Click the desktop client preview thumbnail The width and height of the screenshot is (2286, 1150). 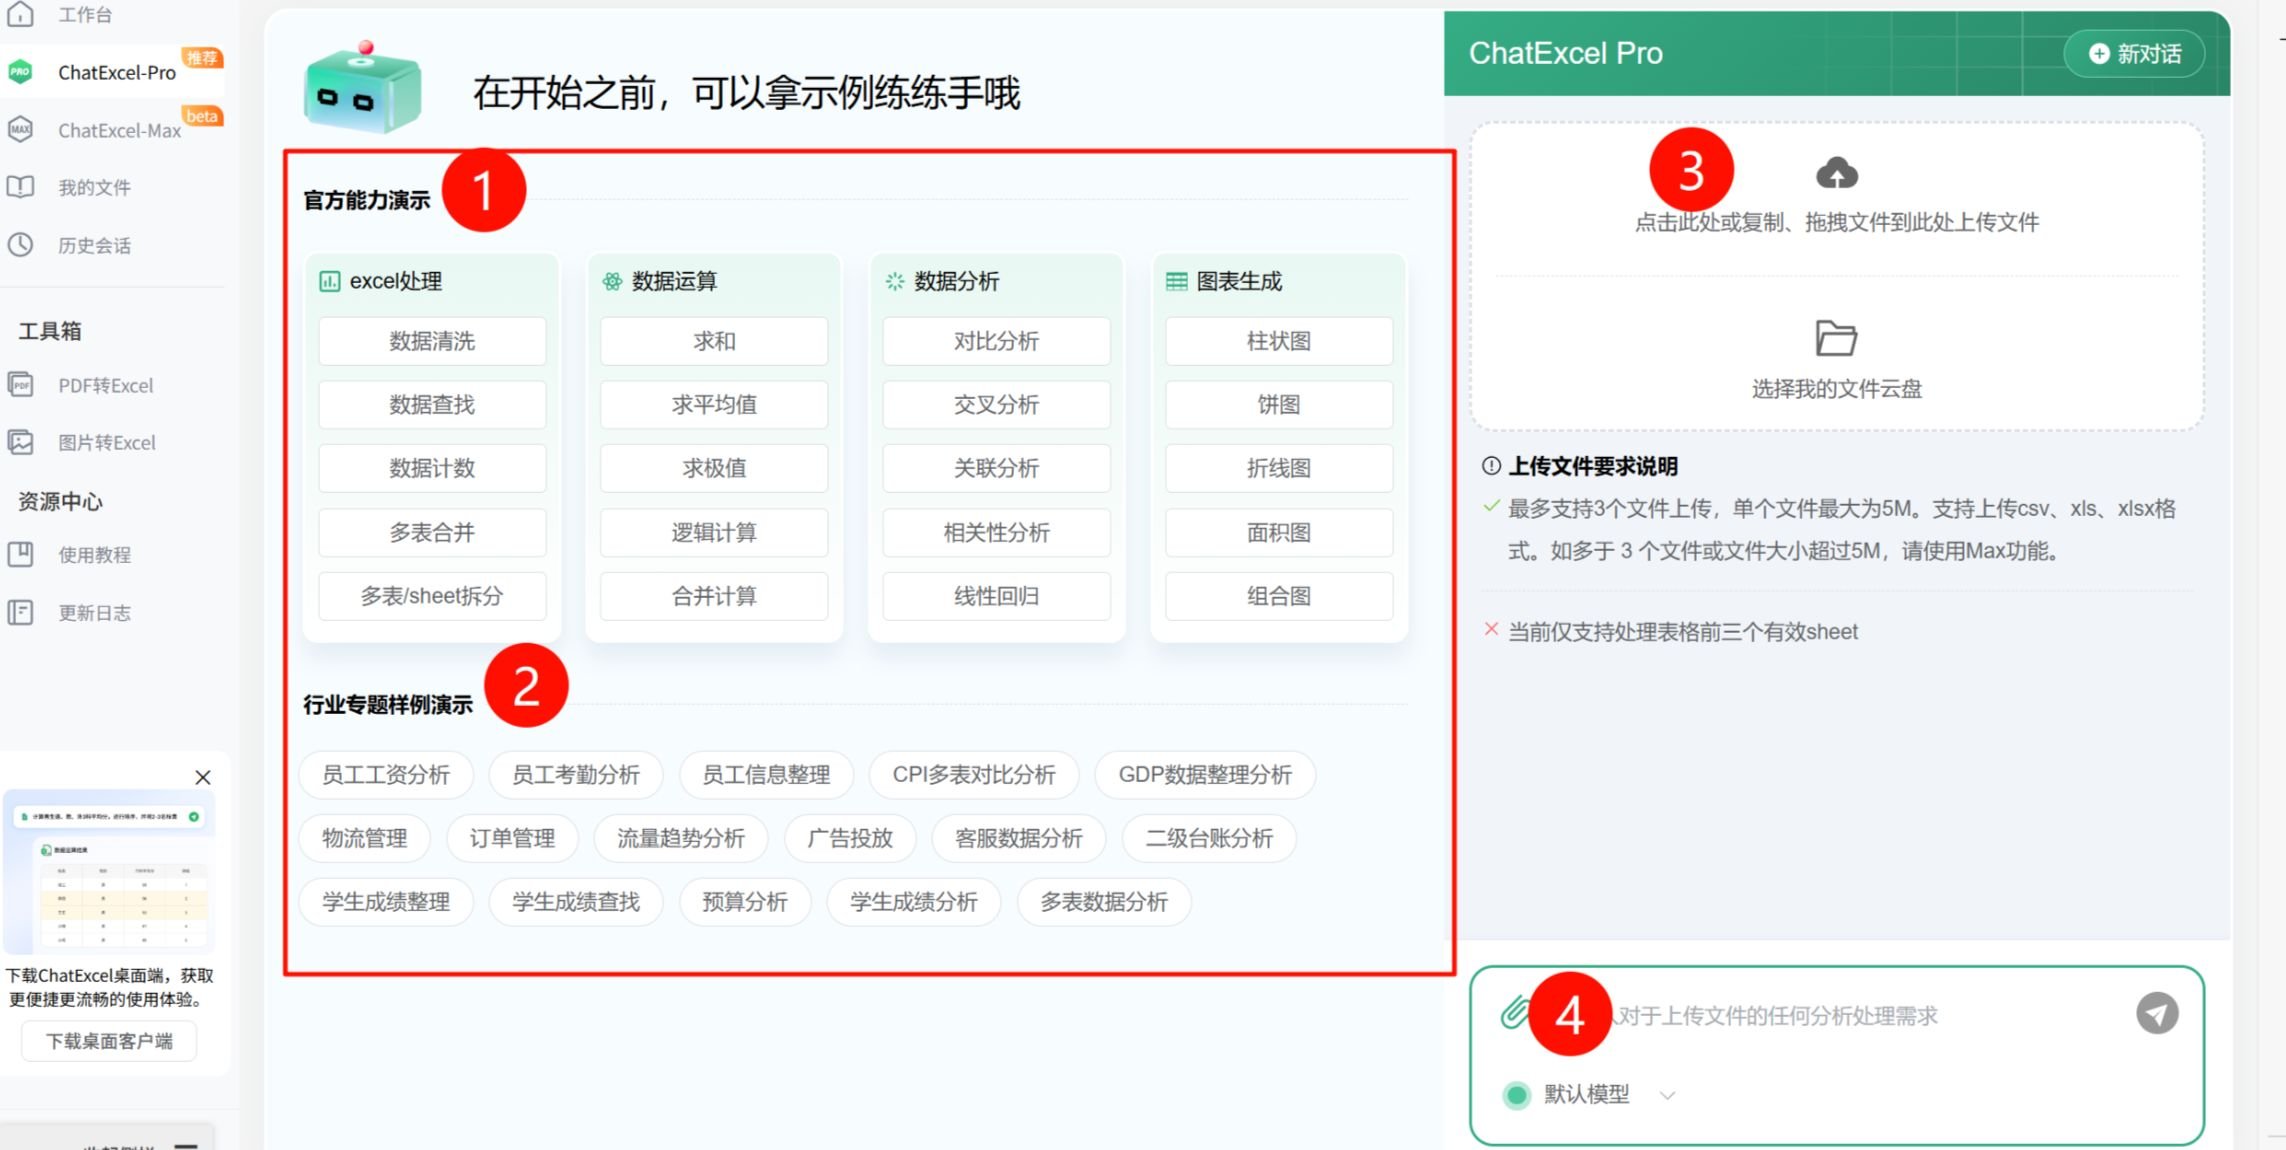click(109, 872)
